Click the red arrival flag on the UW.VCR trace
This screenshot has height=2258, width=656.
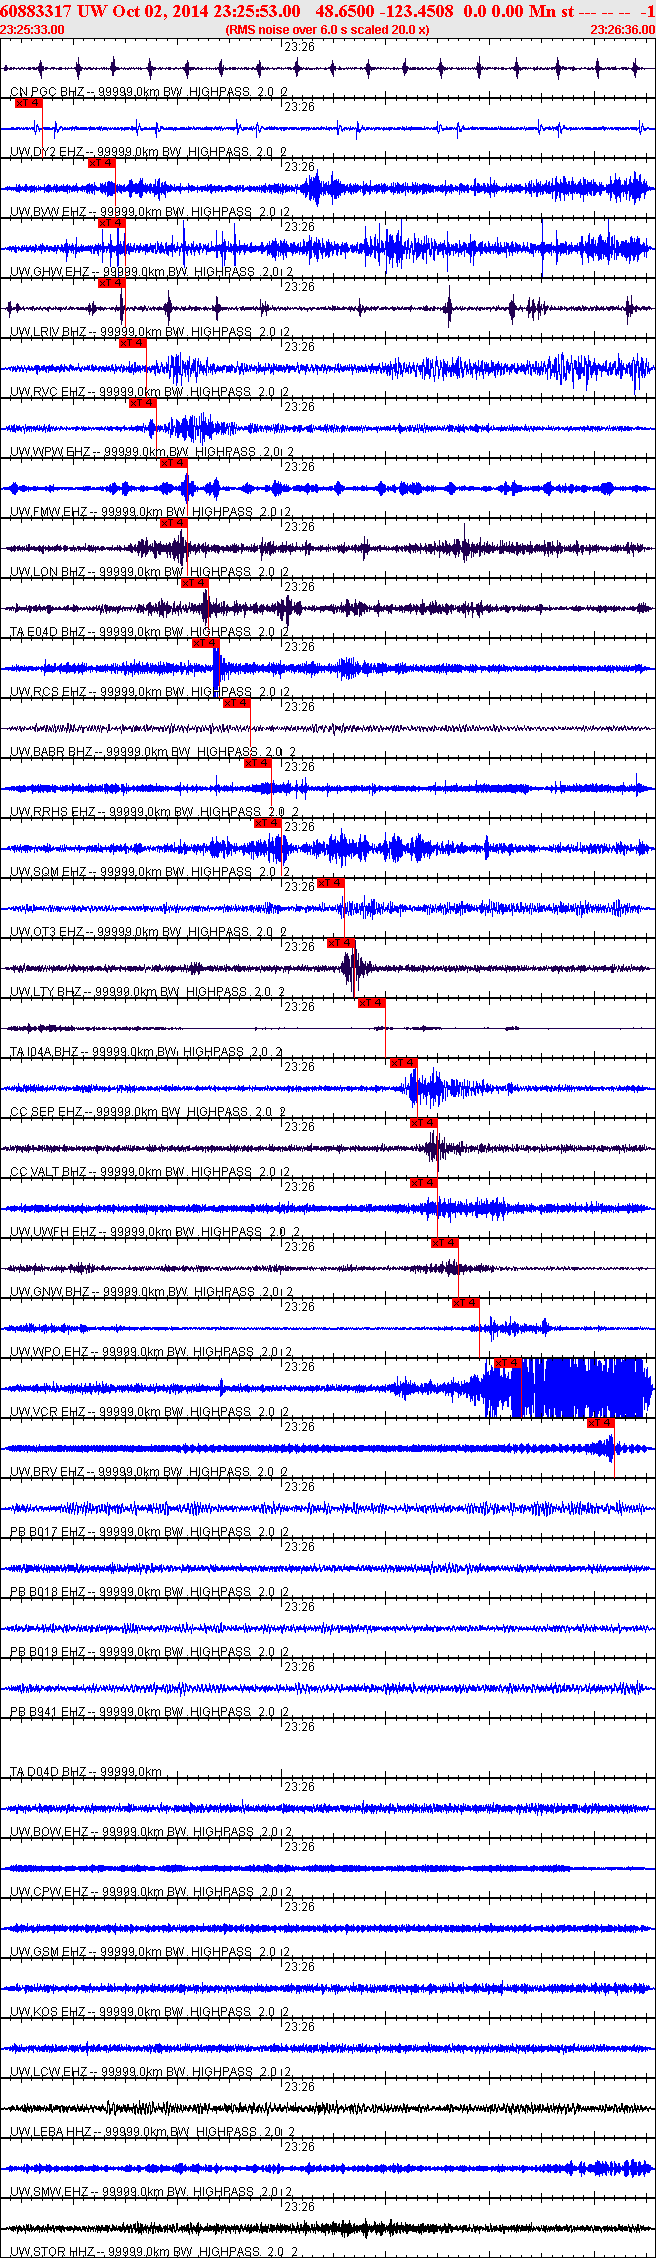(x=508, y=1363)
